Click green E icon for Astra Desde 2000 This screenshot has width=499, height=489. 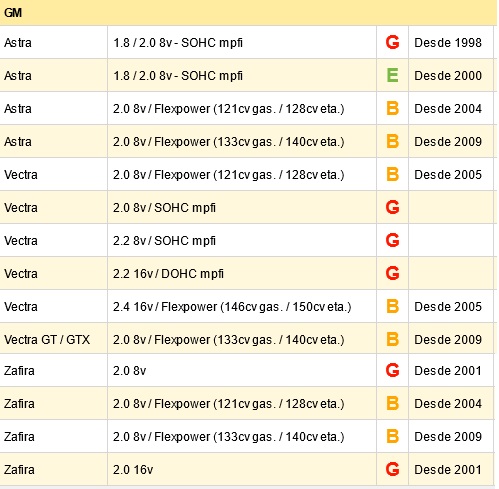pyautogui.click(x=392, y=75)
